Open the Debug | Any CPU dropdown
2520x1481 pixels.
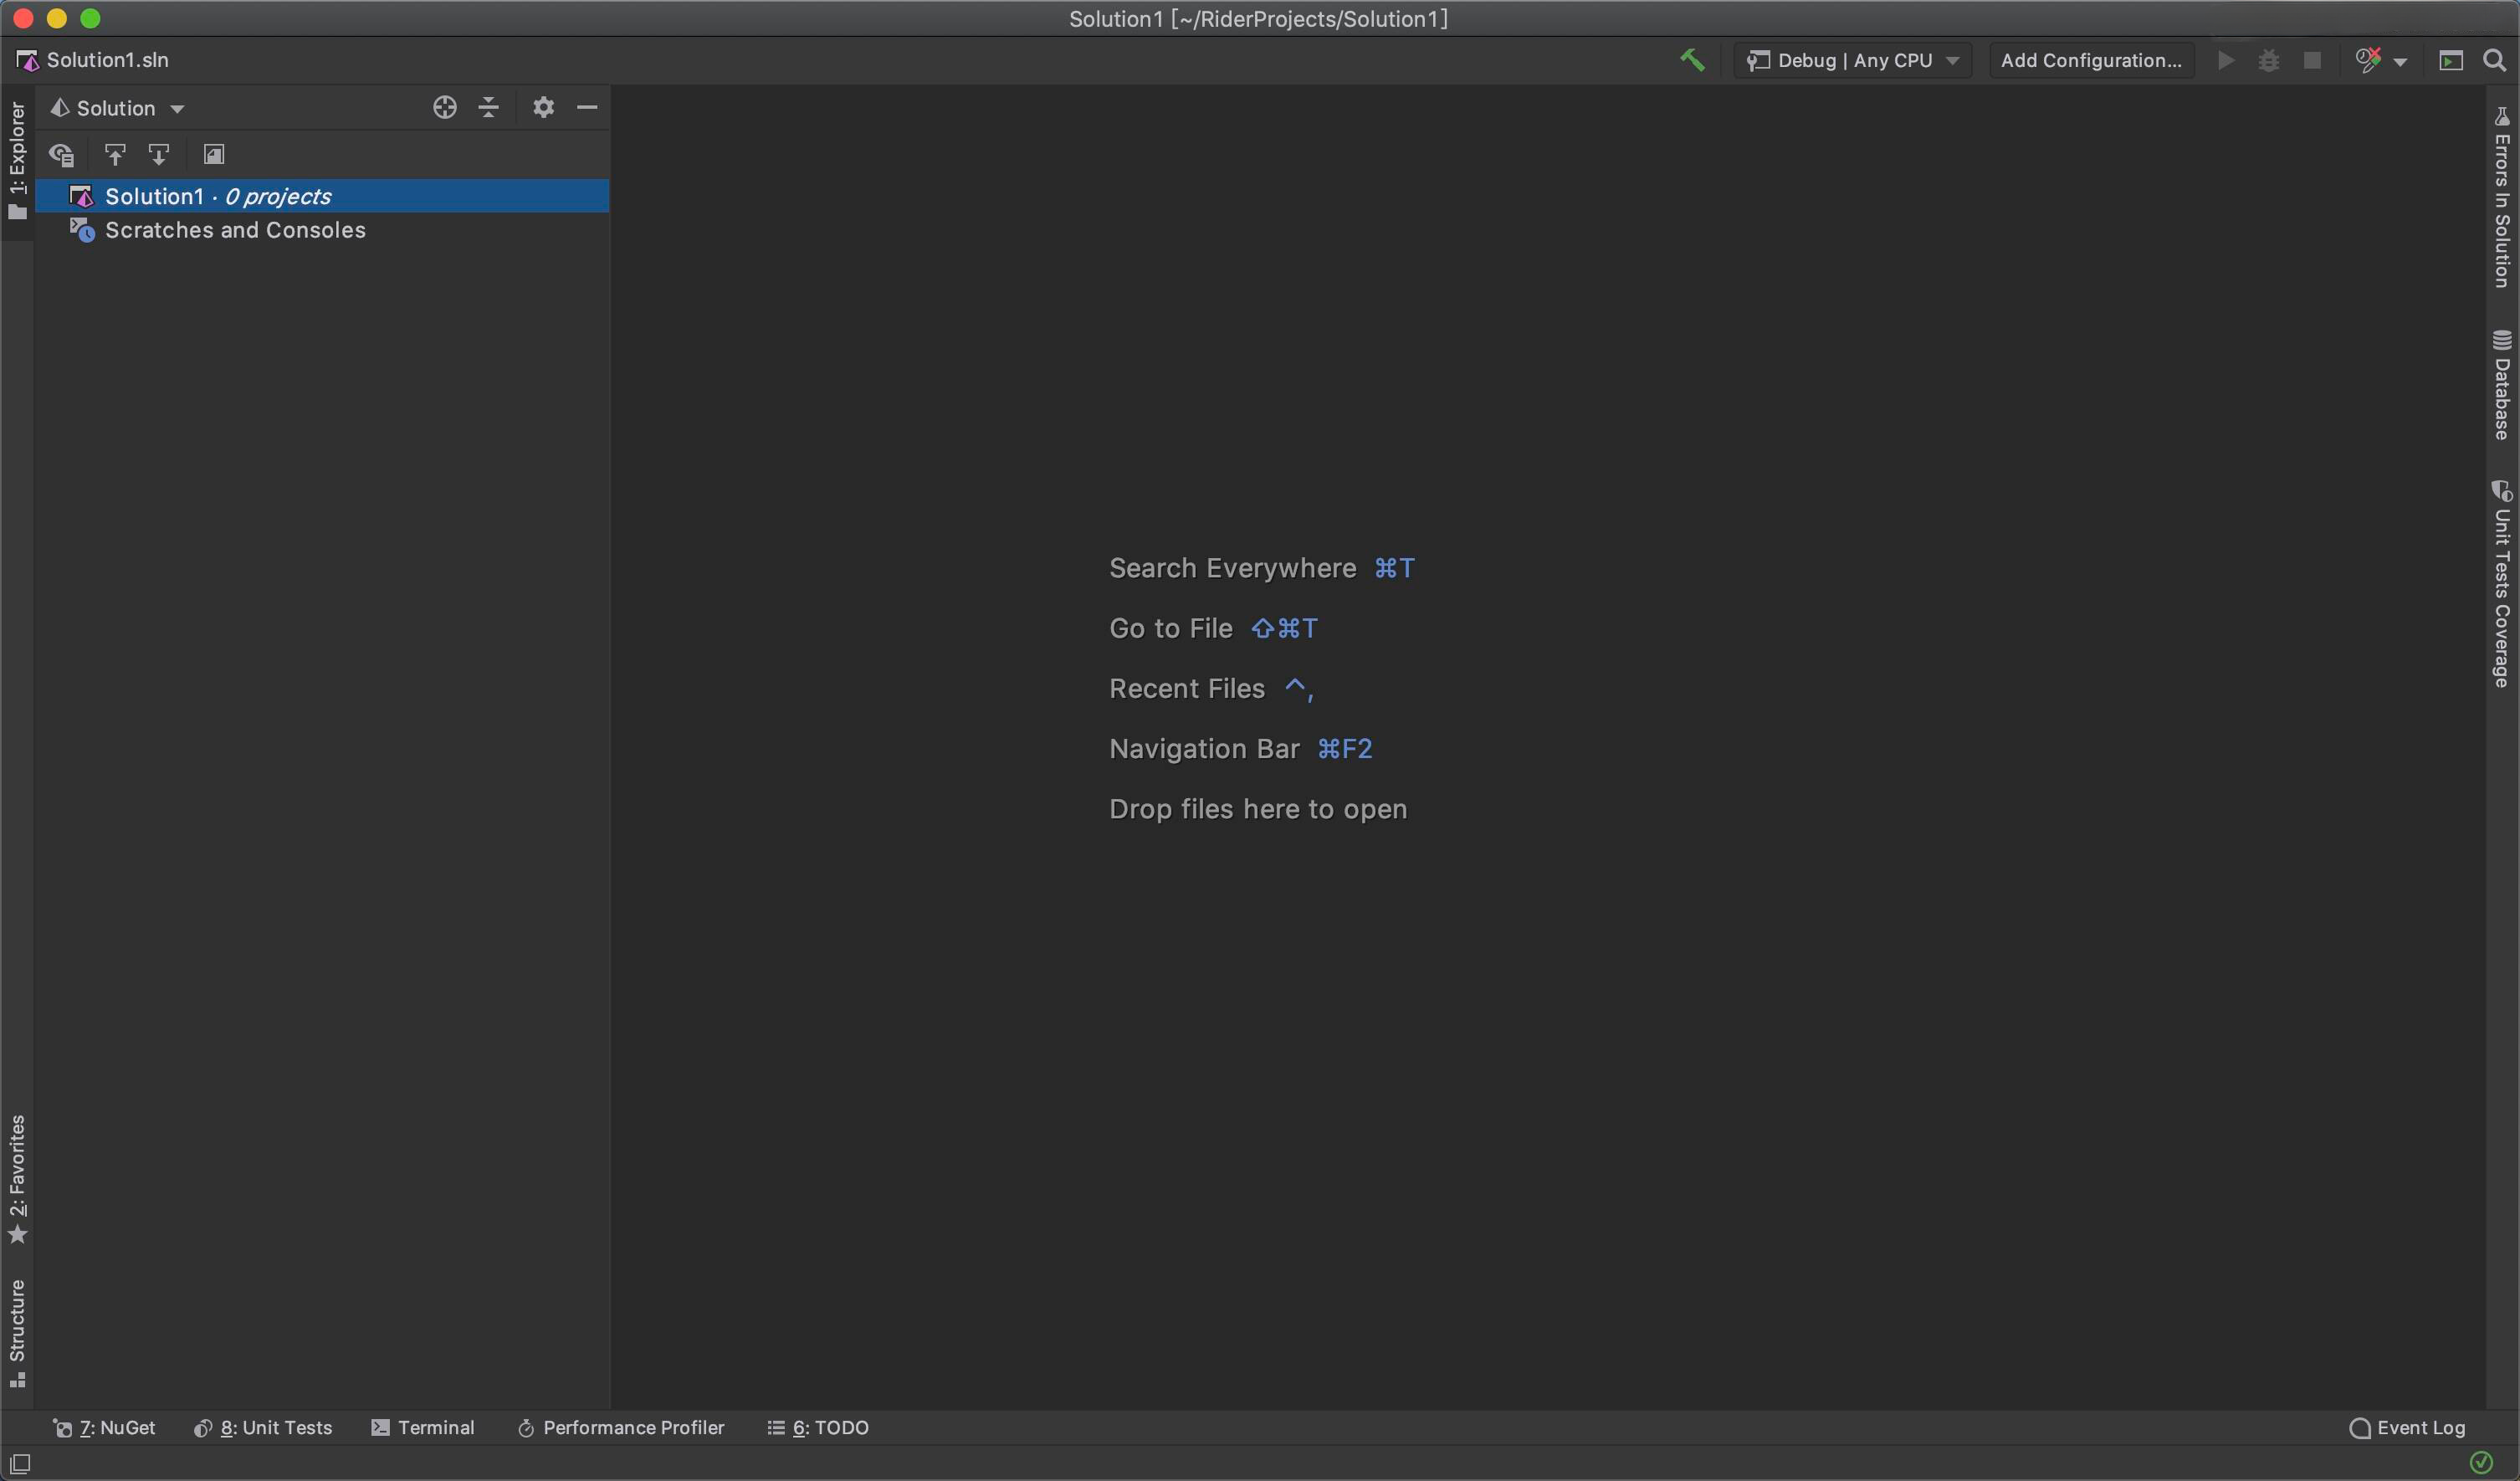pos(1853,60)
